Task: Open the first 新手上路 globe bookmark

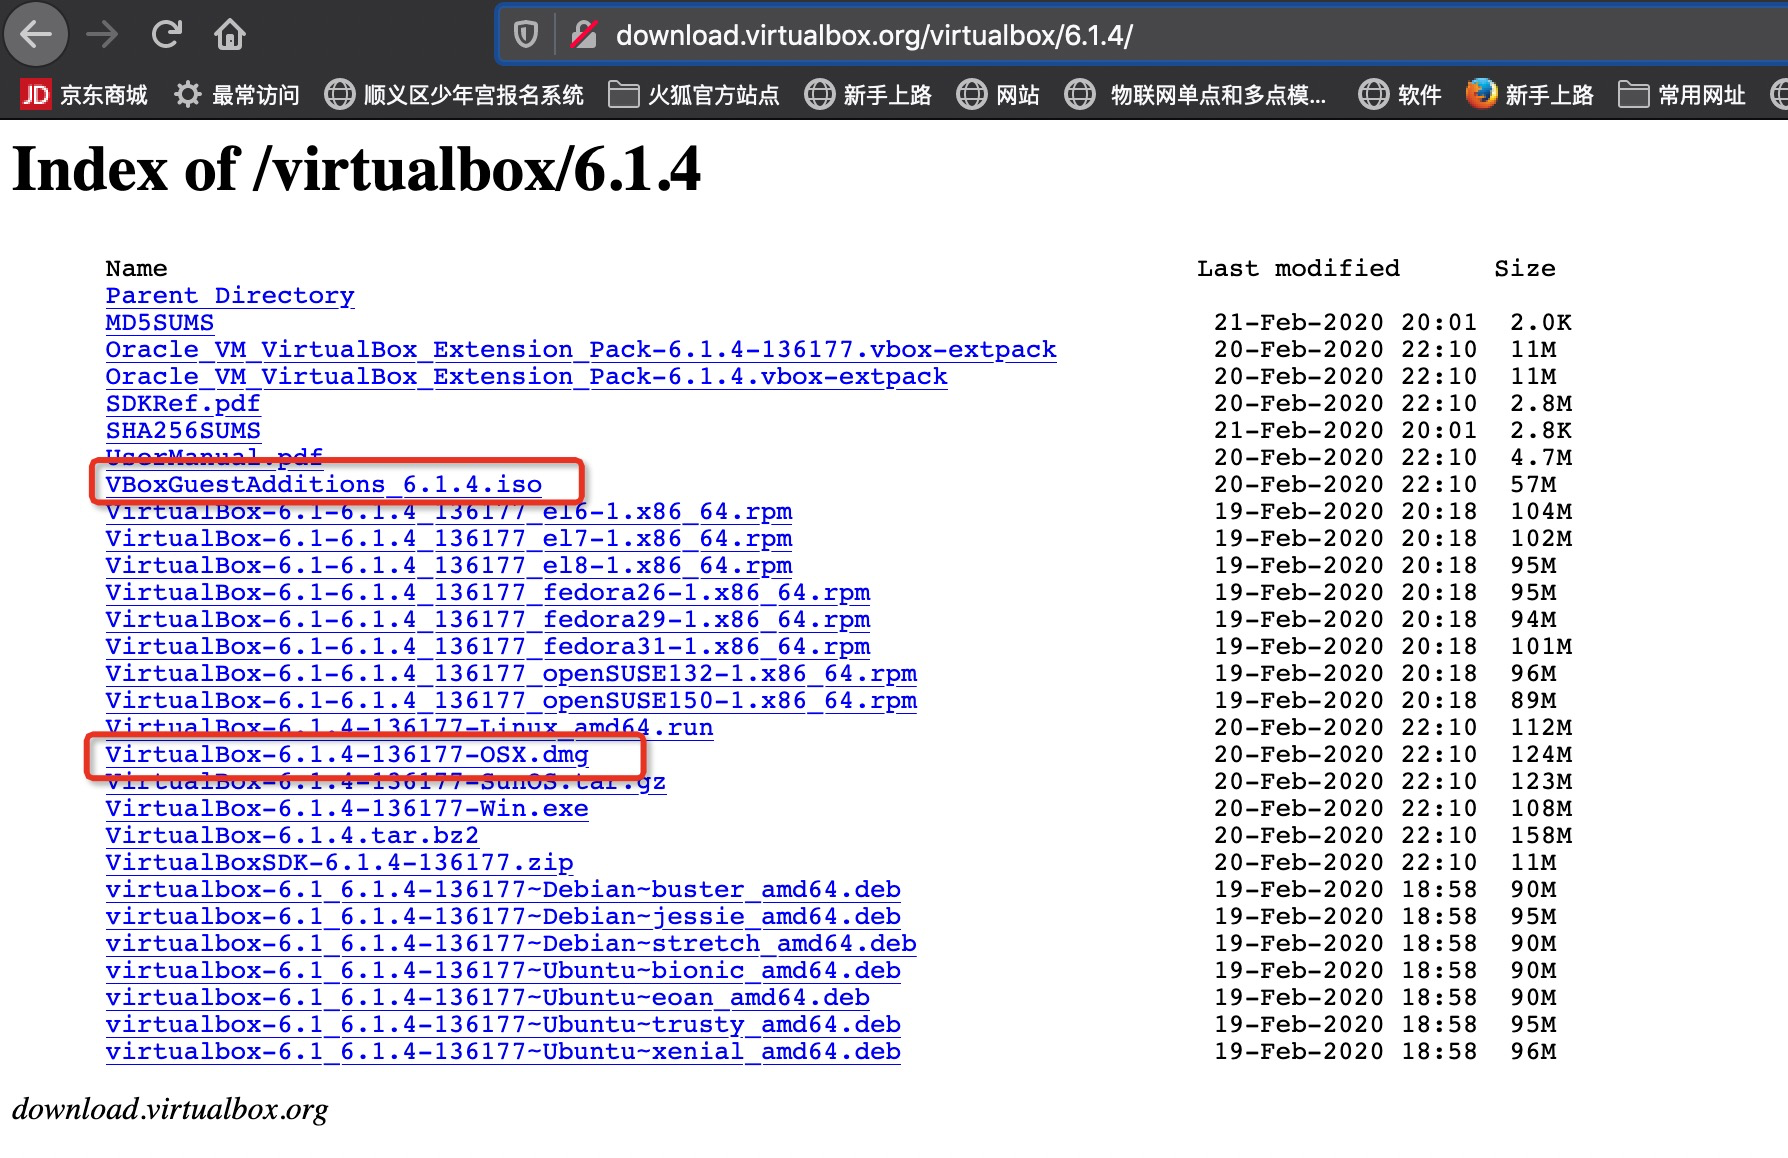Action: tap(868, 95)
